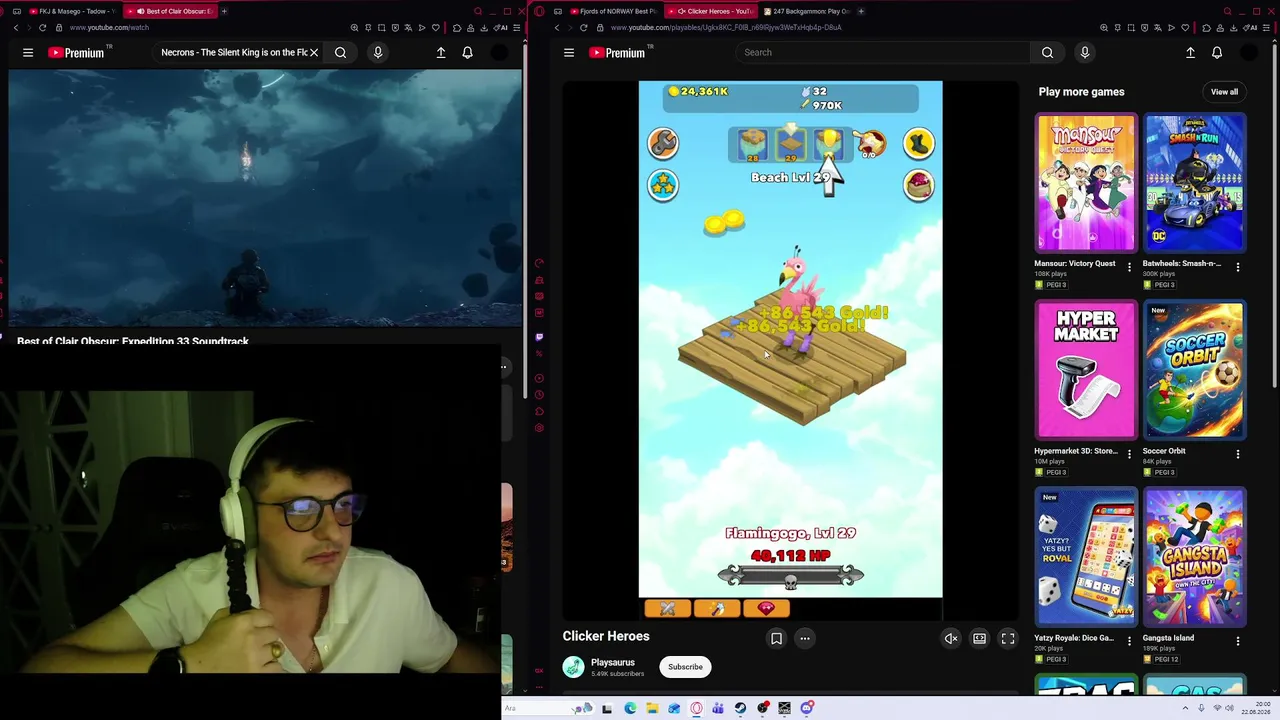Click the YouTube Premium logo in left window
The image size is (1280, 720).
(x=77, y=52)
